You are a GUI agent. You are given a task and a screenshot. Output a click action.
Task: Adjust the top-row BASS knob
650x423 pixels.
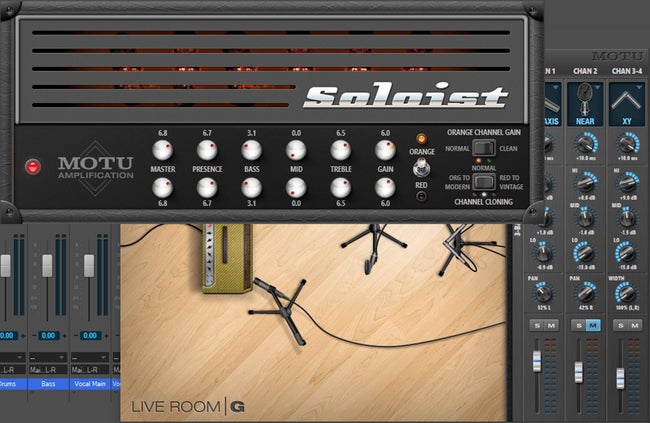pyautogui.click(x=252, y=150)
